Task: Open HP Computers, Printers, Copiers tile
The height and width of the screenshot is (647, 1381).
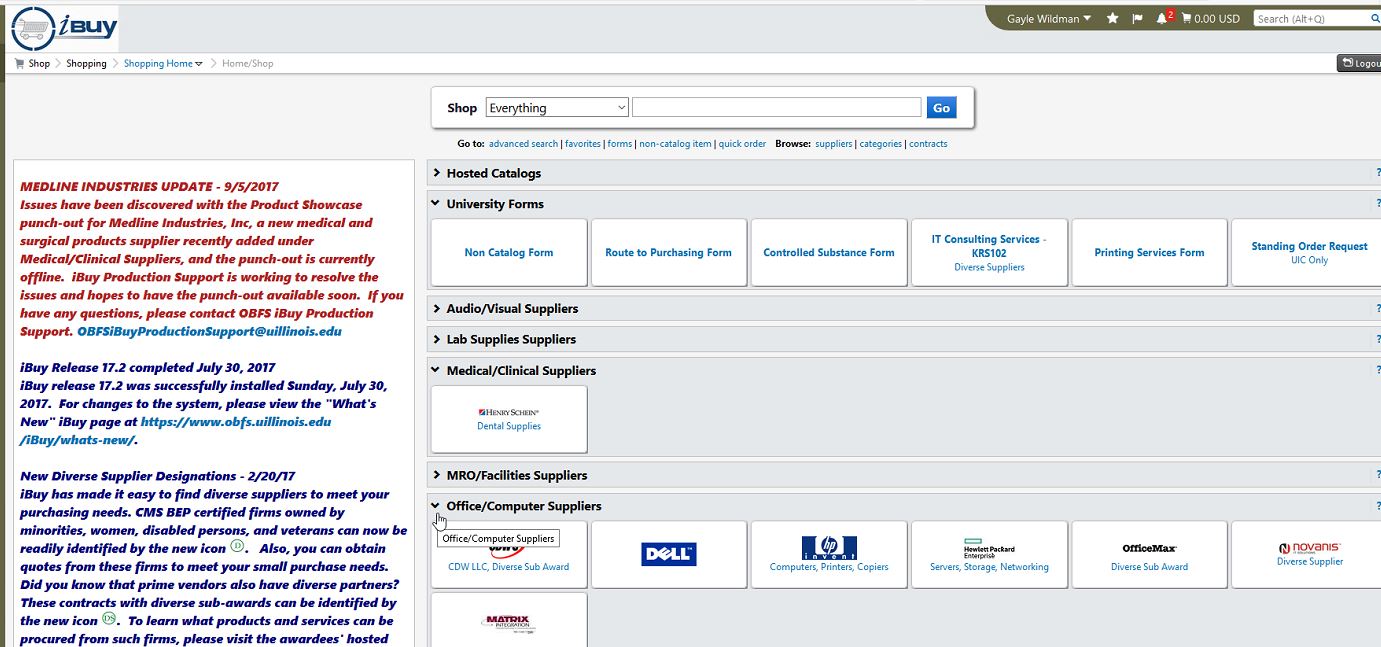Action: coord(829,554)
